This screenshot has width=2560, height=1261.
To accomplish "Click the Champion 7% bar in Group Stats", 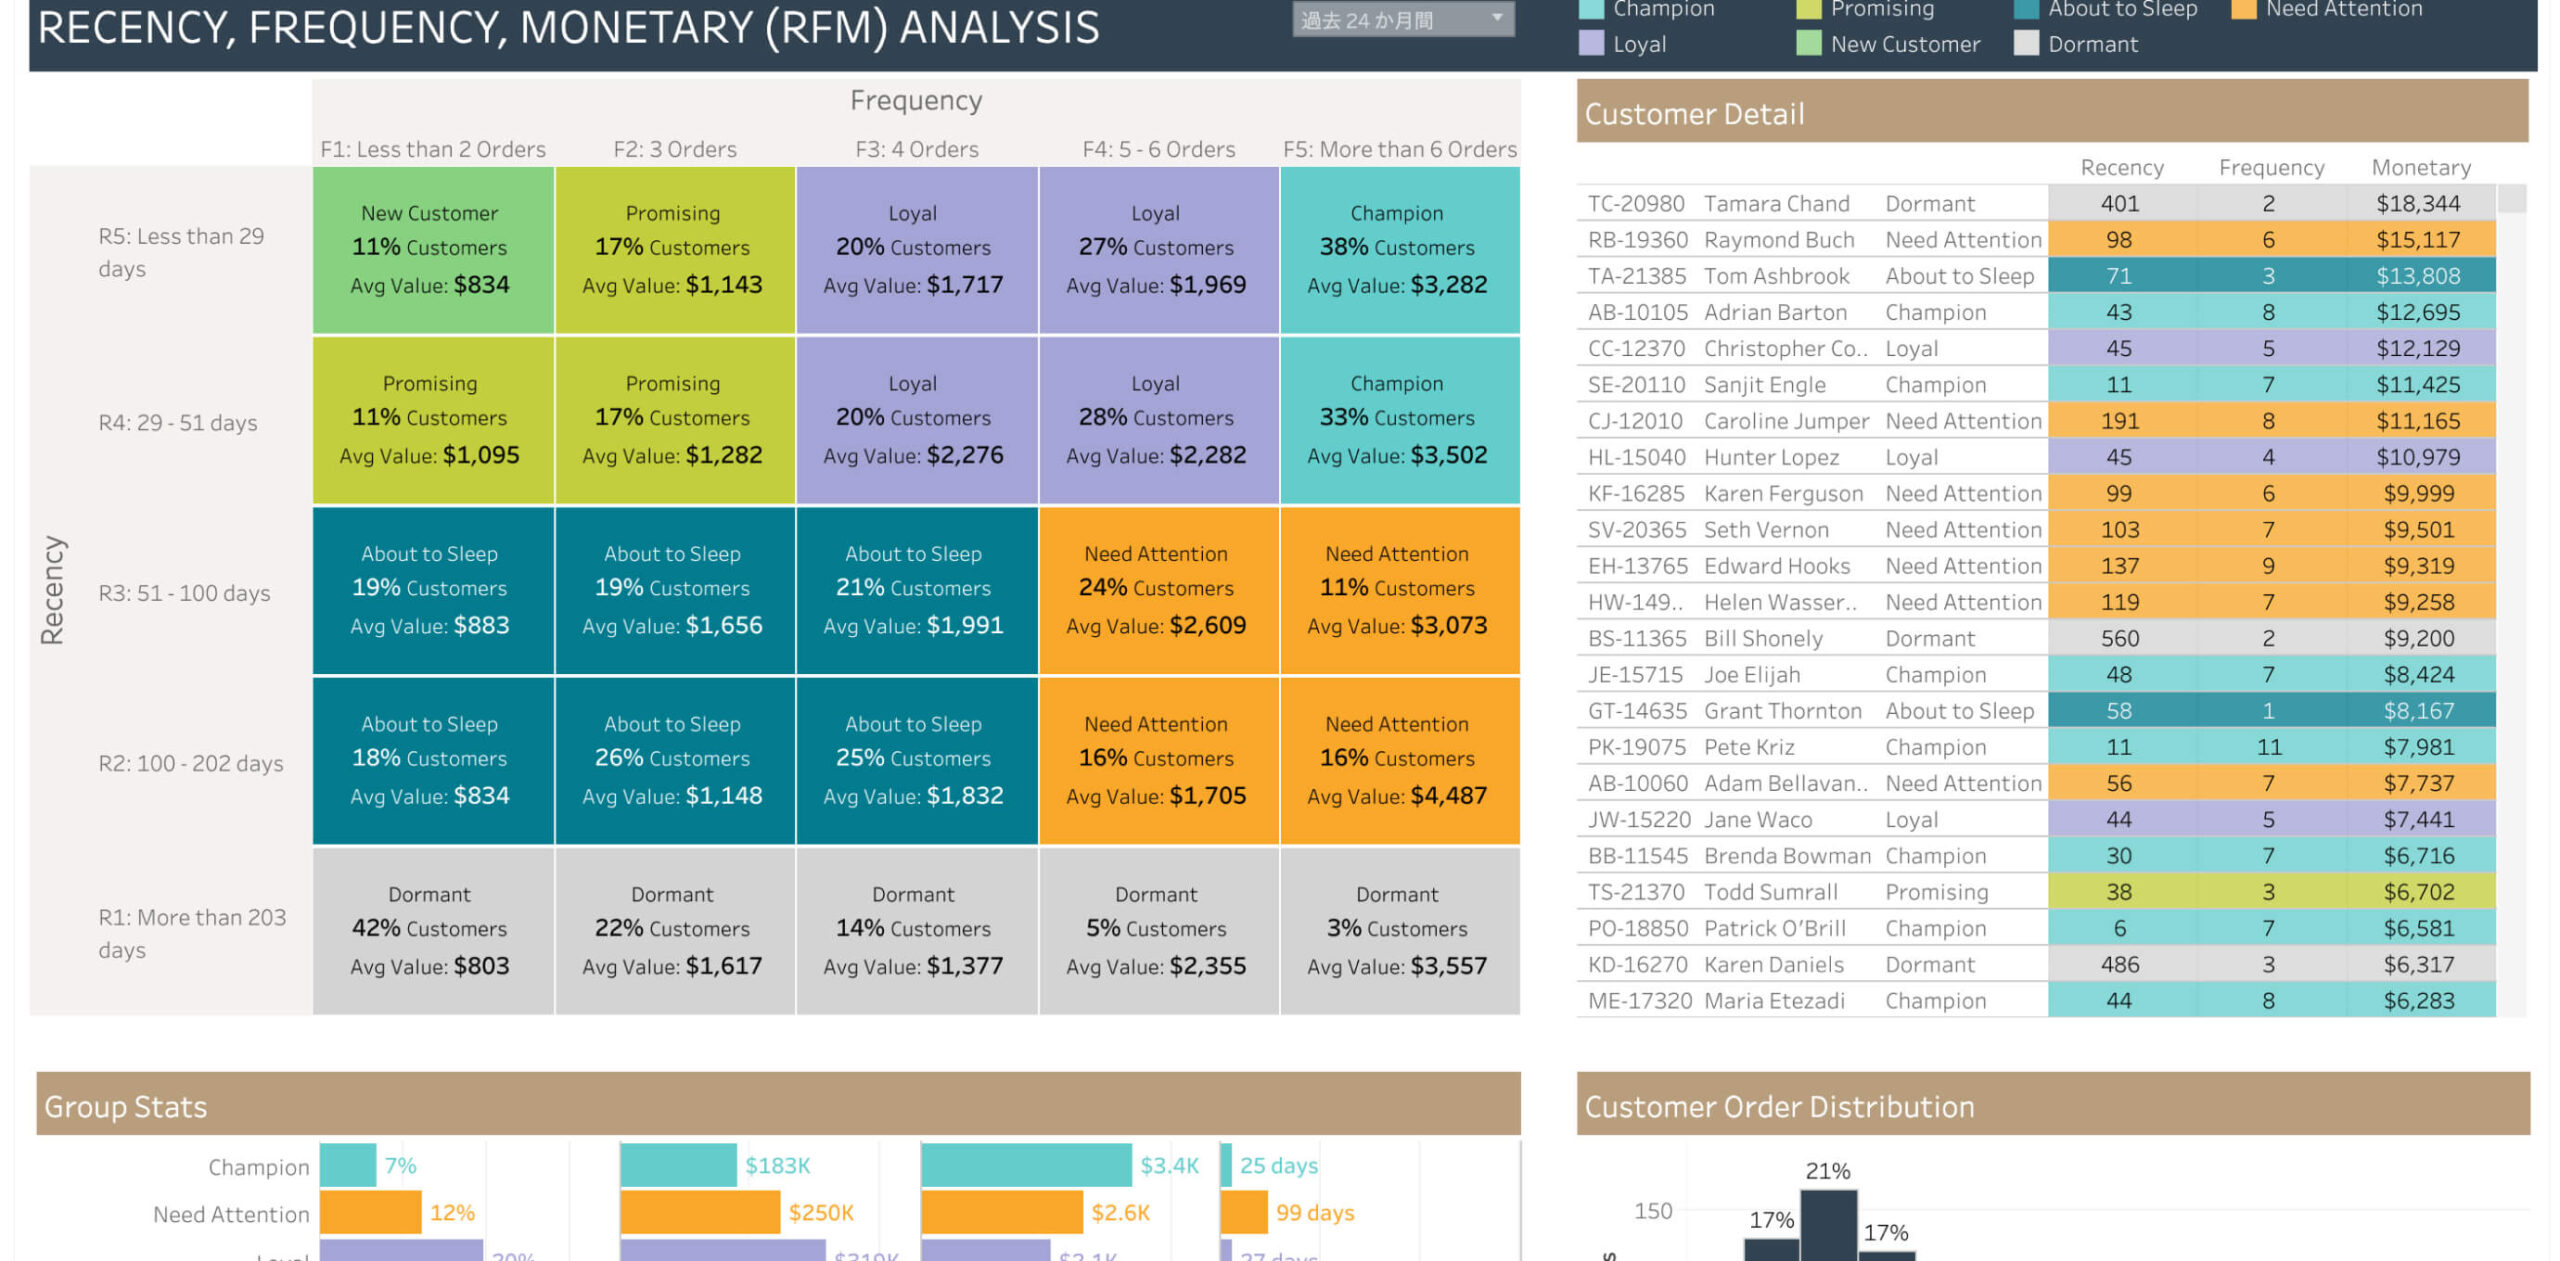I will click(347, 1166).
